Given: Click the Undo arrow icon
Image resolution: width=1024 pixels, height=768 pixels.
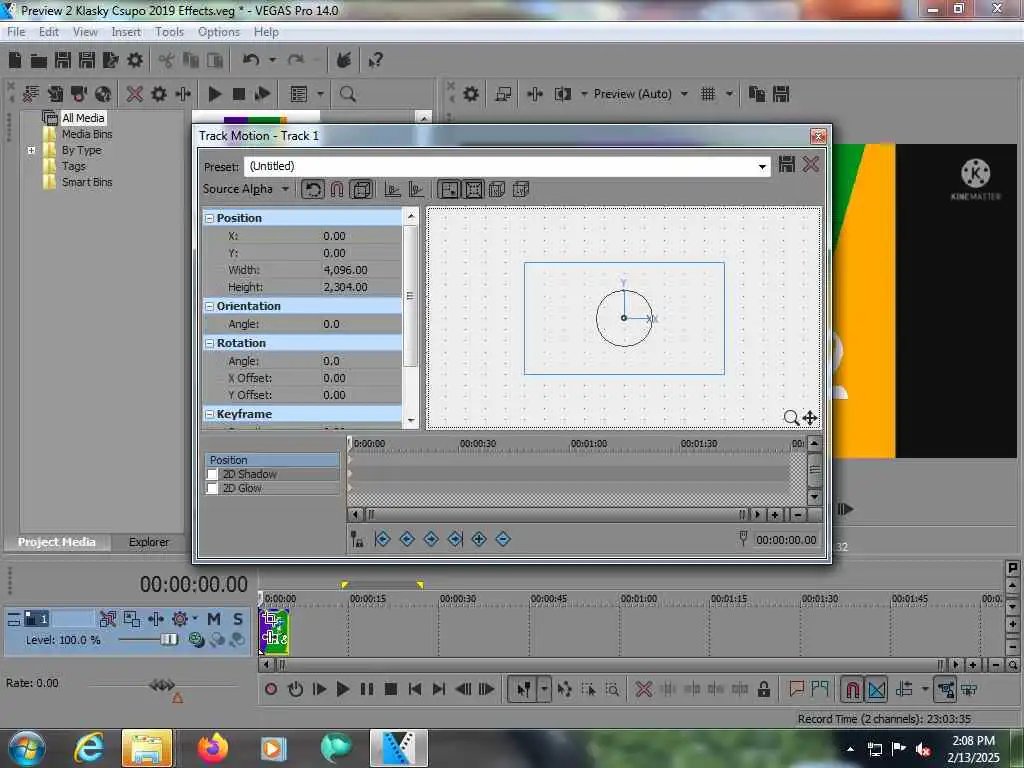Looking at the screenshot, I should coord(251,60).
